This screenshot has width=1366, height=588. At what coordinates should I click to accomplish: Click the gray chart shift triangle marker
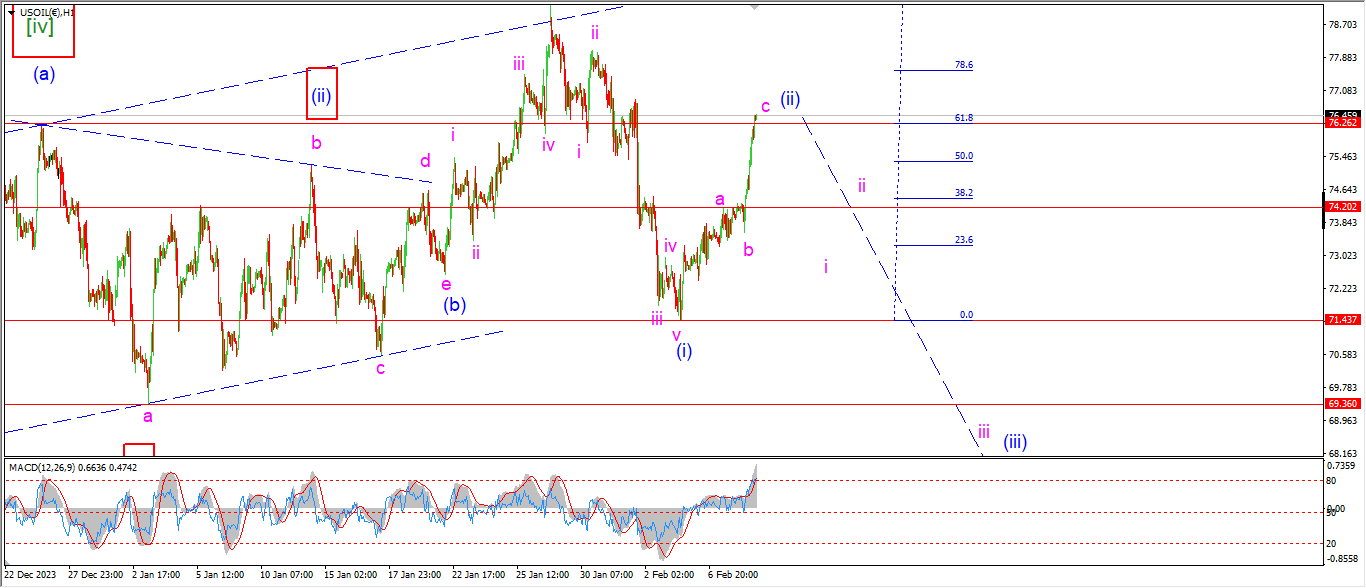pos(754,6)
